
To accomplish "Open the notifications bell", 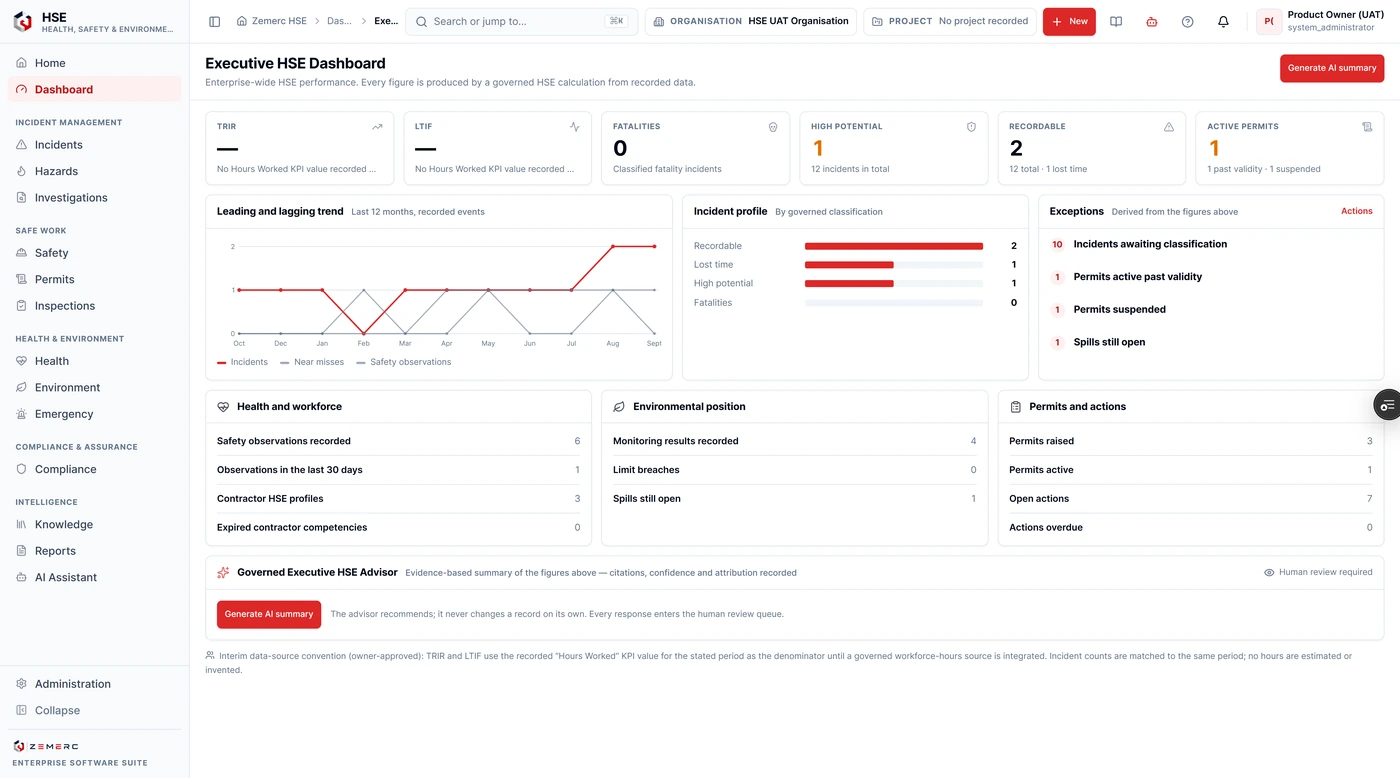I will [x=1223, y=21].
